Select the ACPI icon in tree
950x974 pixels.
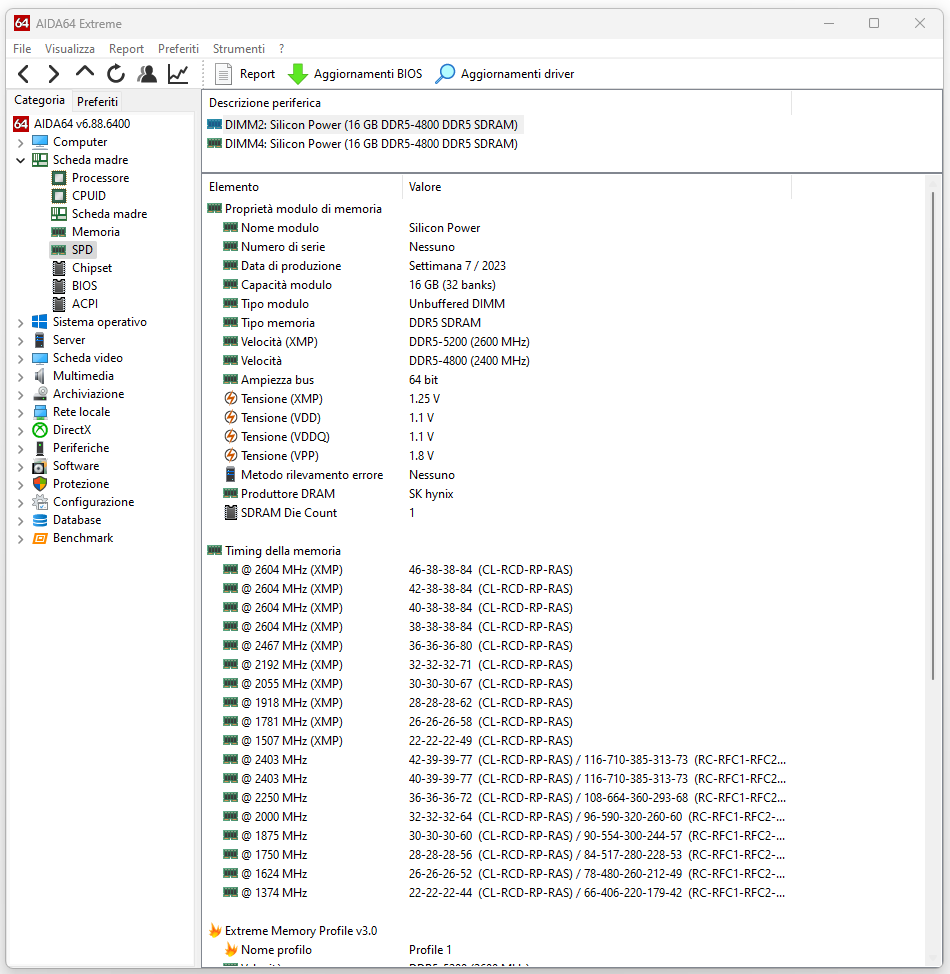[59, 304]
